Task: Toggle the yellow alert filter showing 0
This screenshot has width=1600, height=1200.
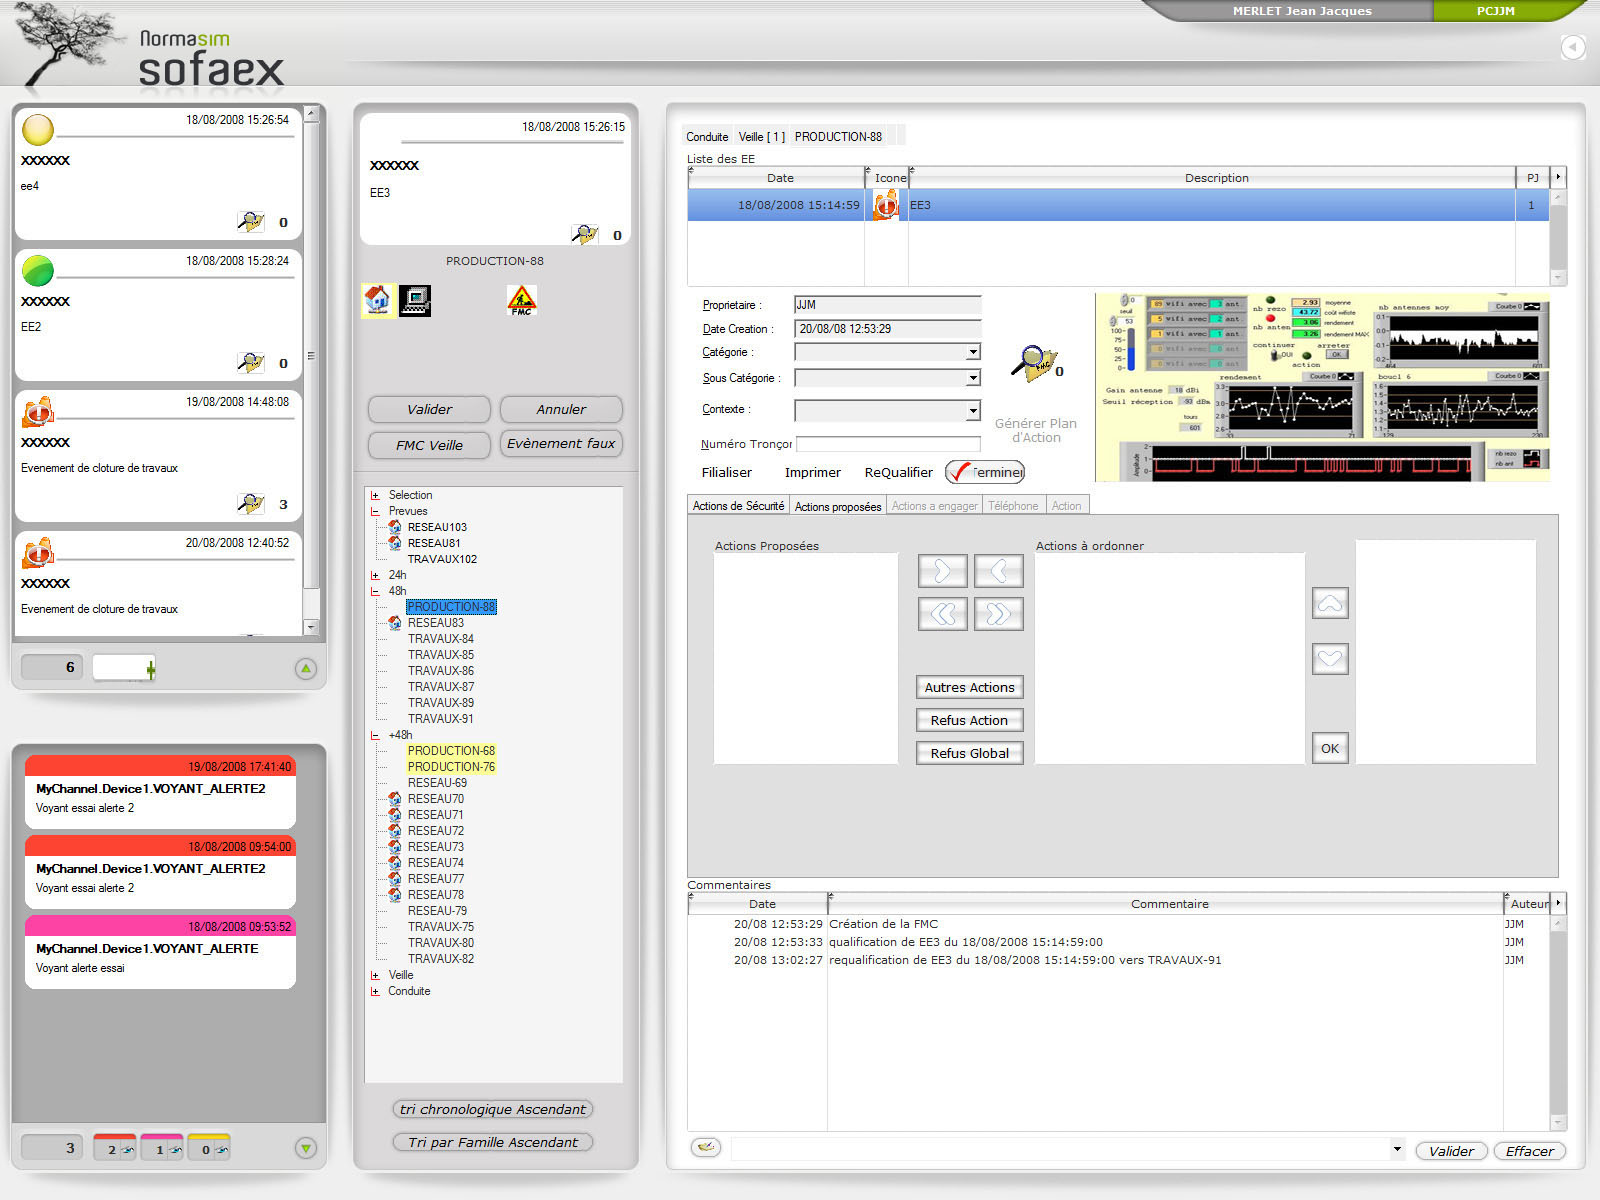Action: coord(209,1148)
